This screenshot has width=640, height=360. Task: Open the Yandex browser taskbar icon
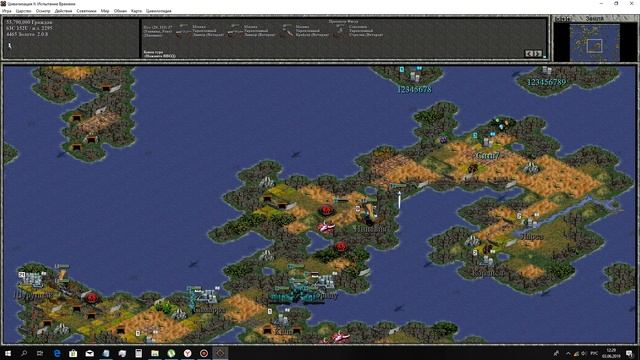[187, 353]
